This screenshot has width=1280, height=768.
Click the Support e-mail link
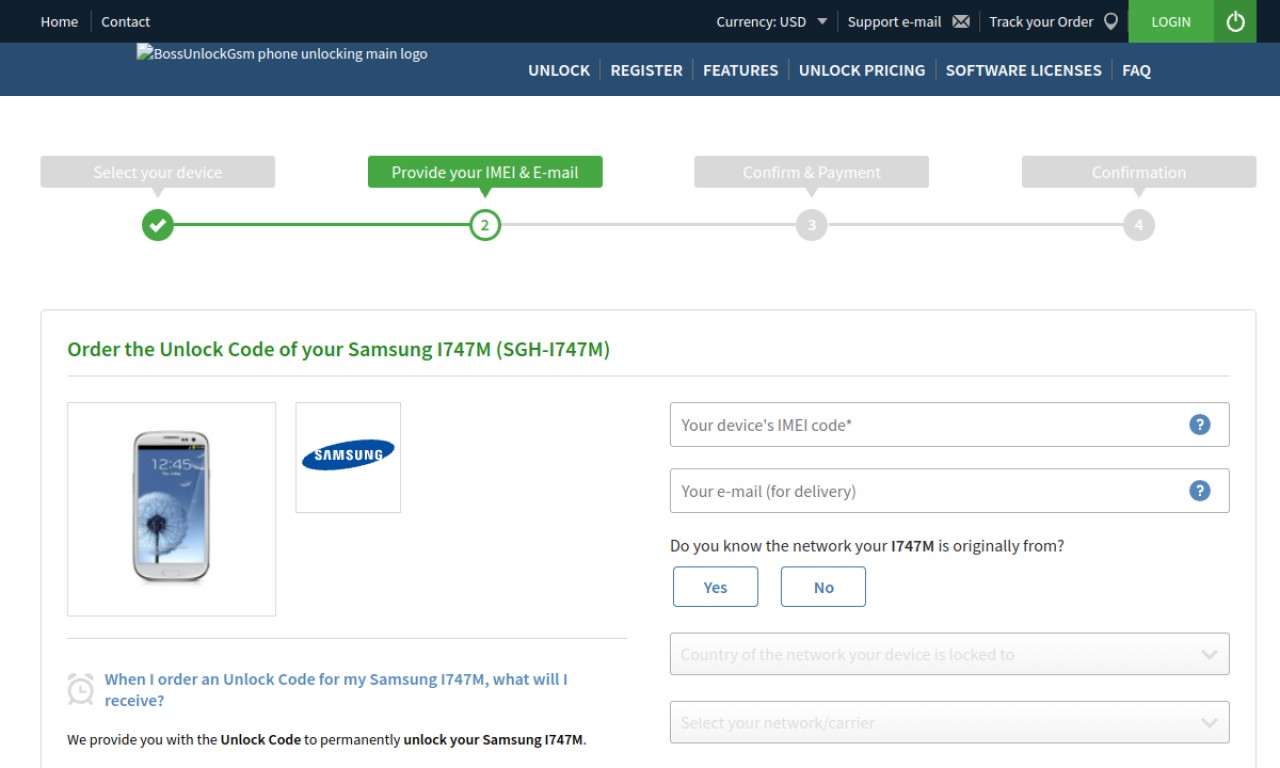(x=894, y=21)
